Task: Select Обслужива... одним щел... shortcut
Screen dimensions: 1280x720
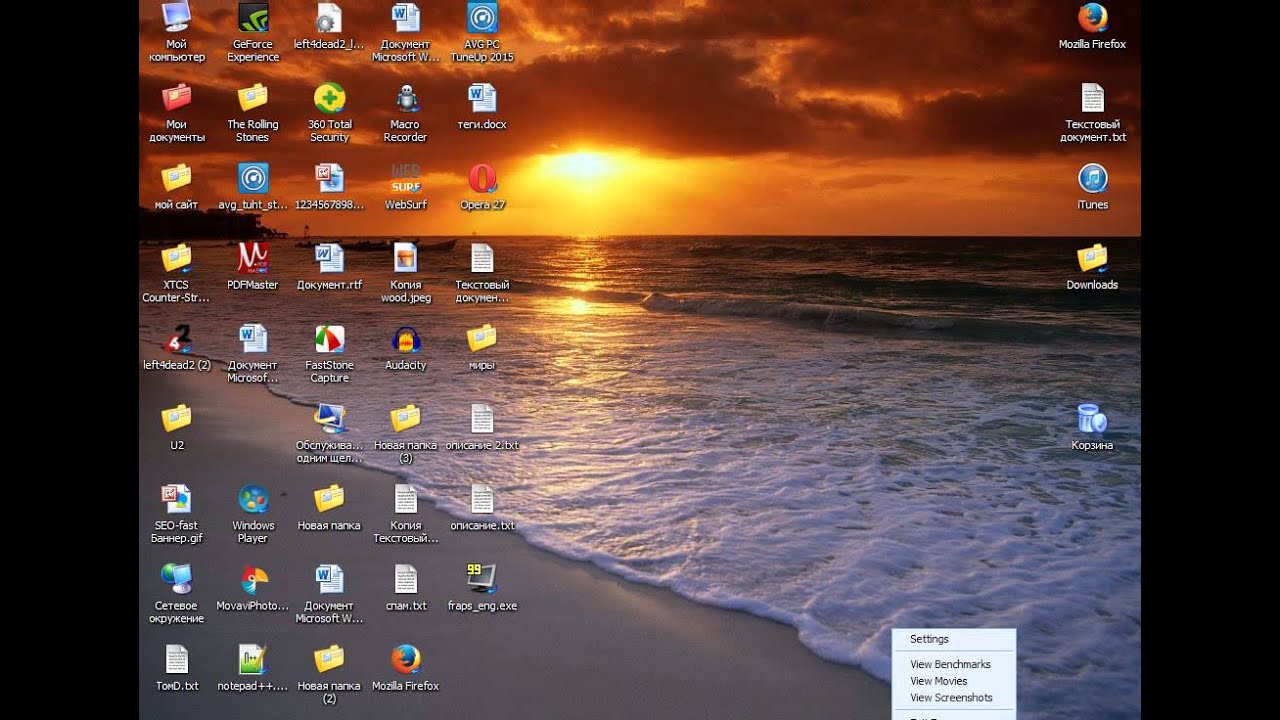Action: point(329,433)
